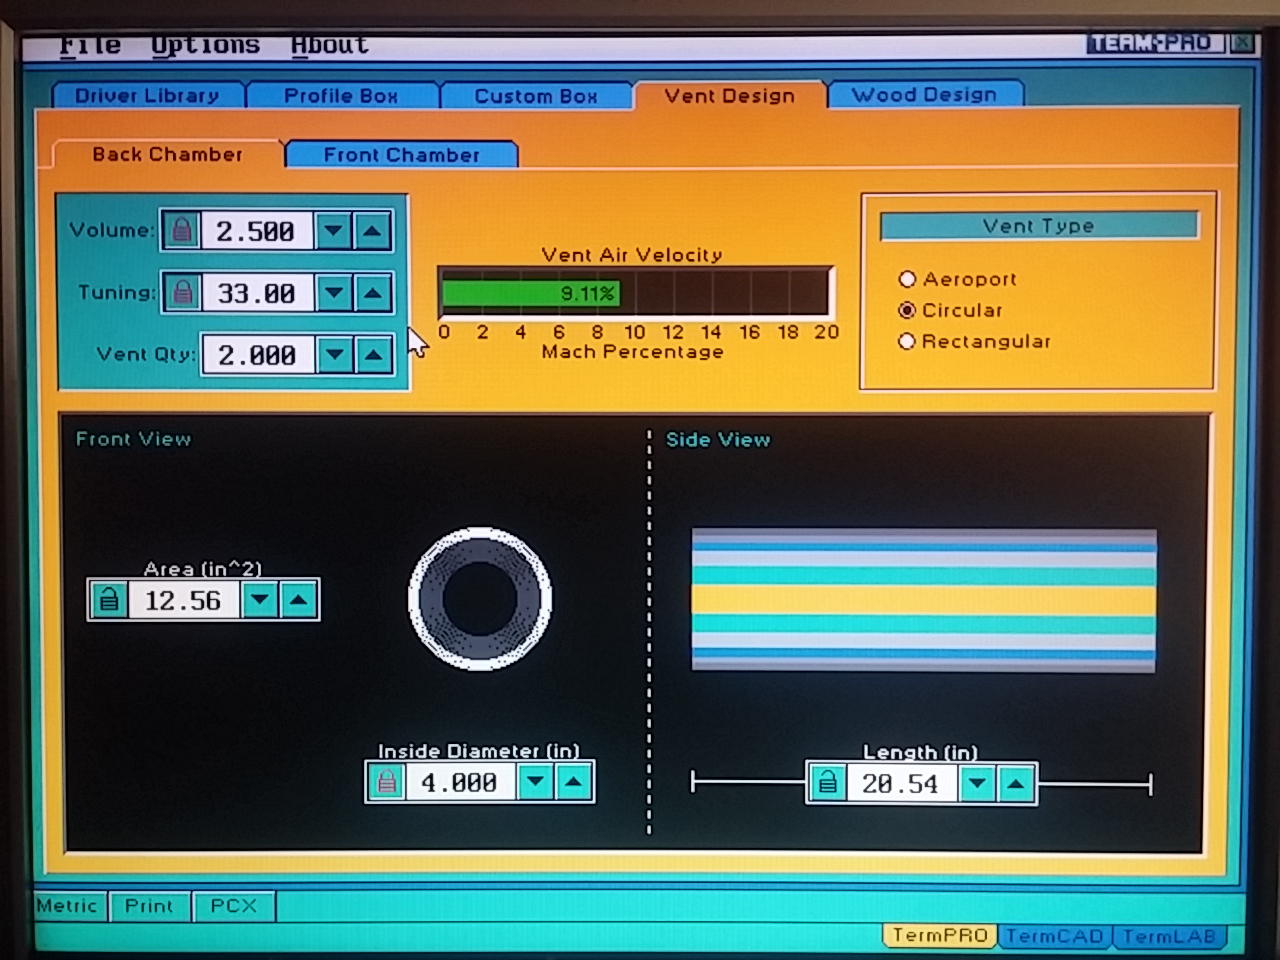Increase Volume with up arrow
Viewport: 1280px width, 960px height.
[x=372, y=231]
